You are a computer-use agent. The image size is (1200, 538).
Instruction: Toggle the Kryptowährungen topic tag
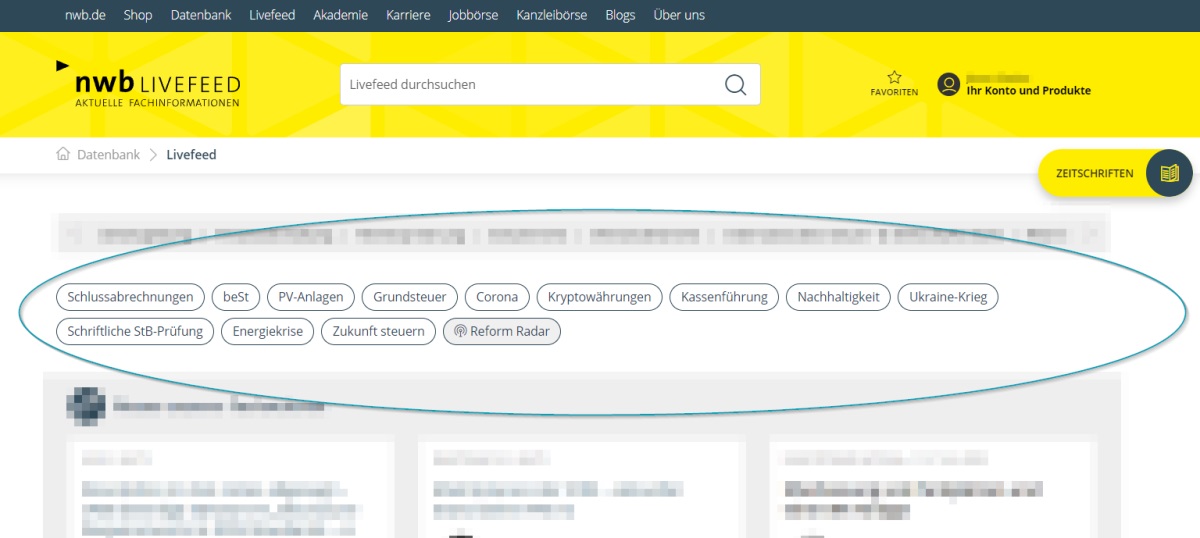tap(599, 297)
